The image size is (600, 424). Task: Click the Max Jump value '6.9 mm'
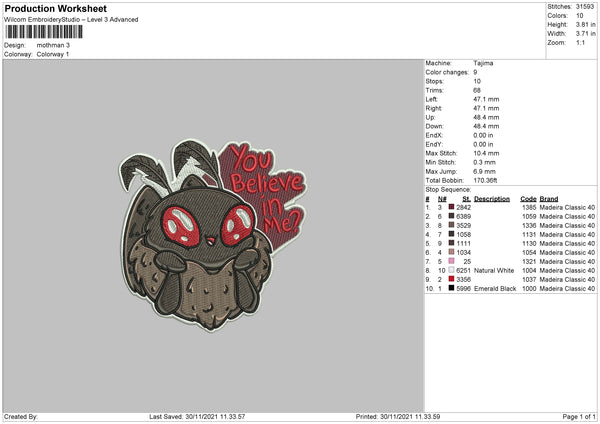coord(484,171)
